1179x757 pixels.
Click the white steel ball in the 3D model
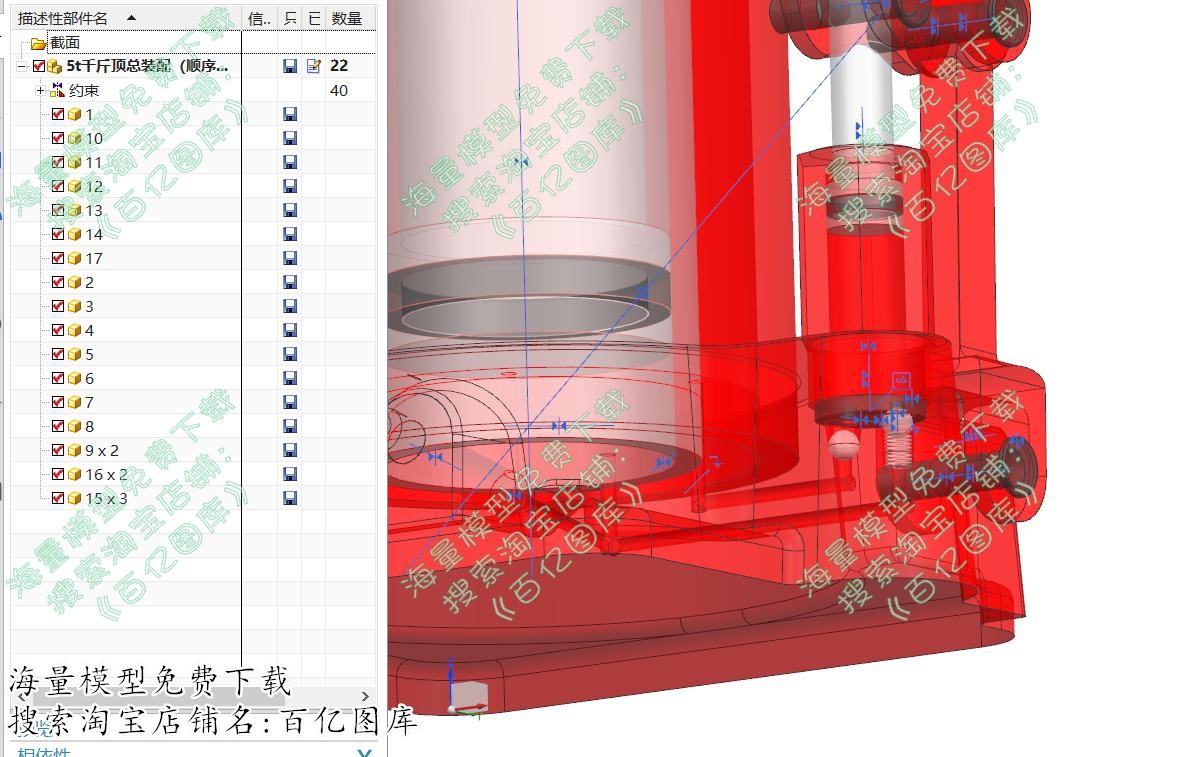tap(844, 444)
